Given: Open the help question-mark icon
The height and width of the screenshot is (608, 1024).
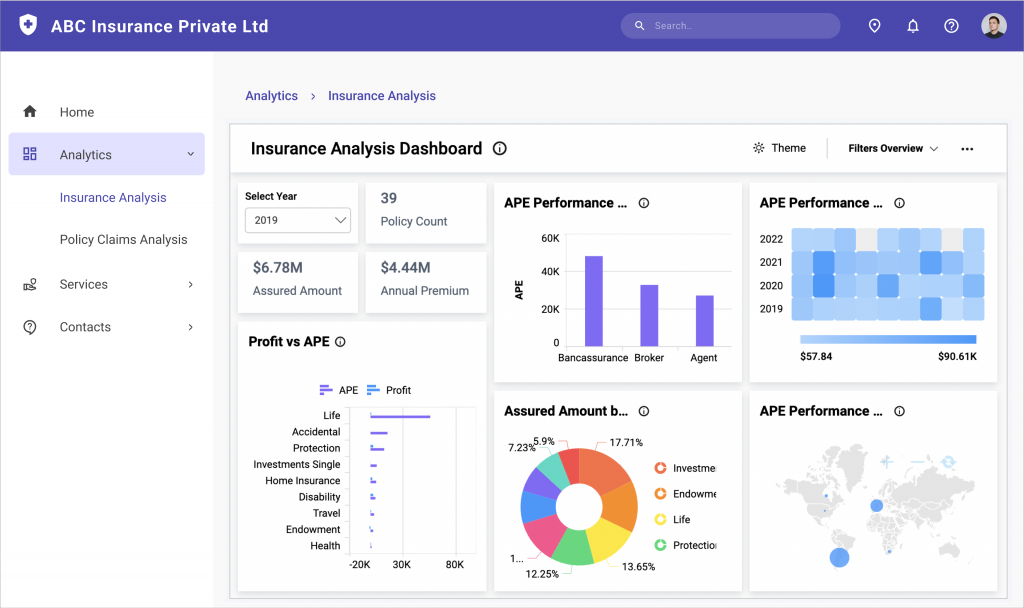Looking at the screenshot, I should pos(950,25).
